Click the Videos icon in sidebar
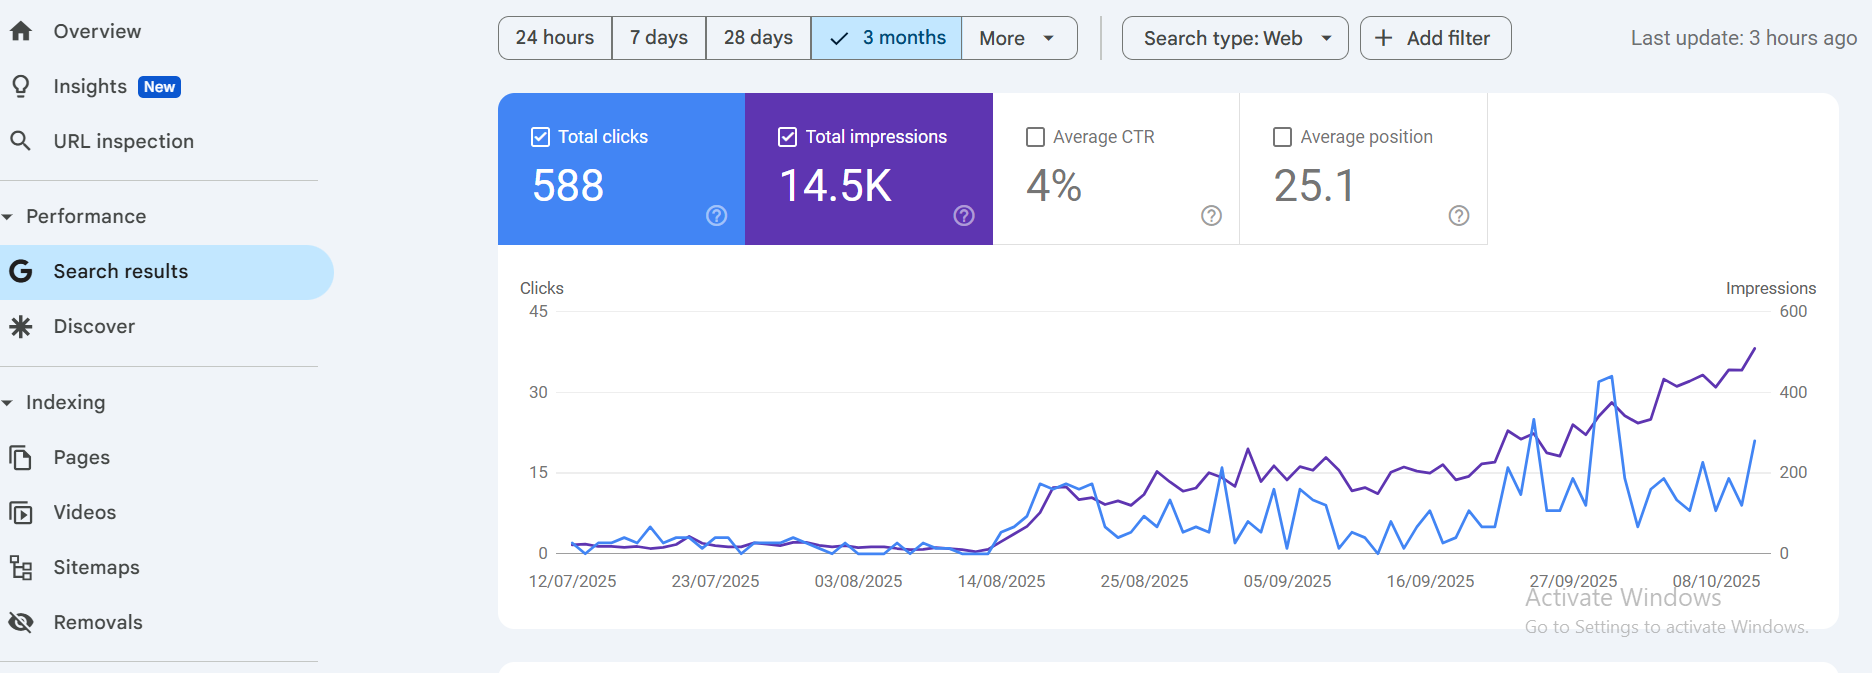Image resolution: width=1872 pixels, height=673 pixels. tap(21, 512)
